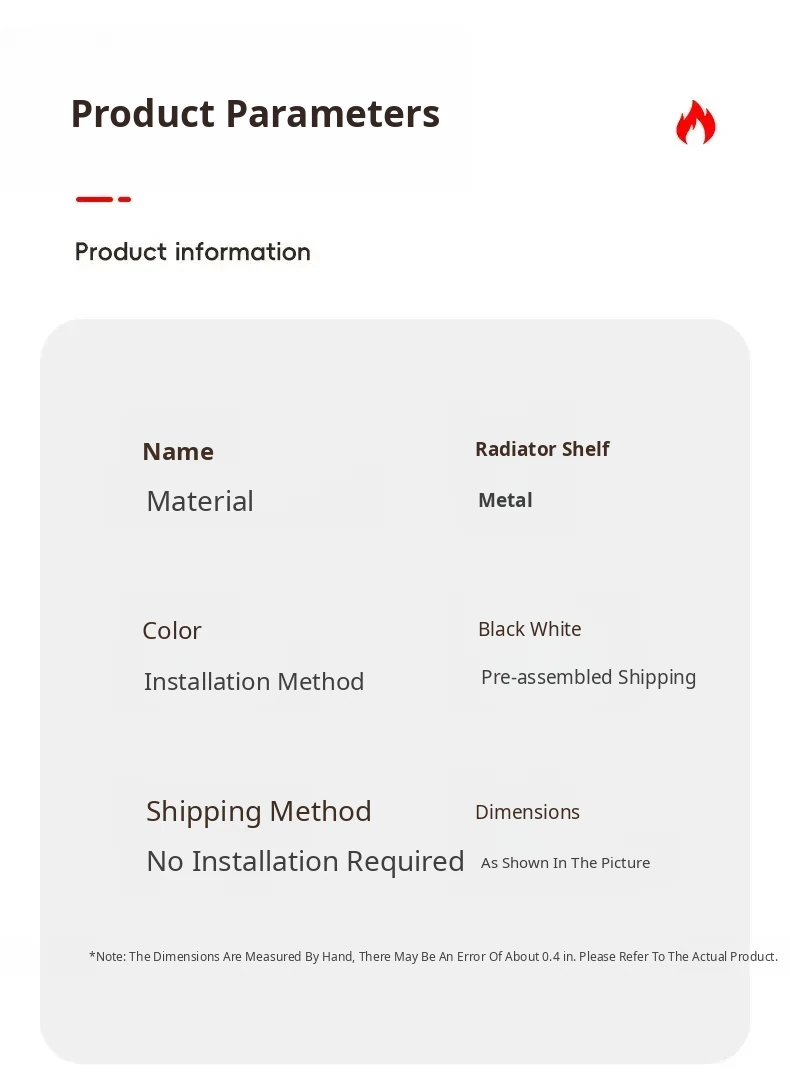Click the Name label

[178, 452]
